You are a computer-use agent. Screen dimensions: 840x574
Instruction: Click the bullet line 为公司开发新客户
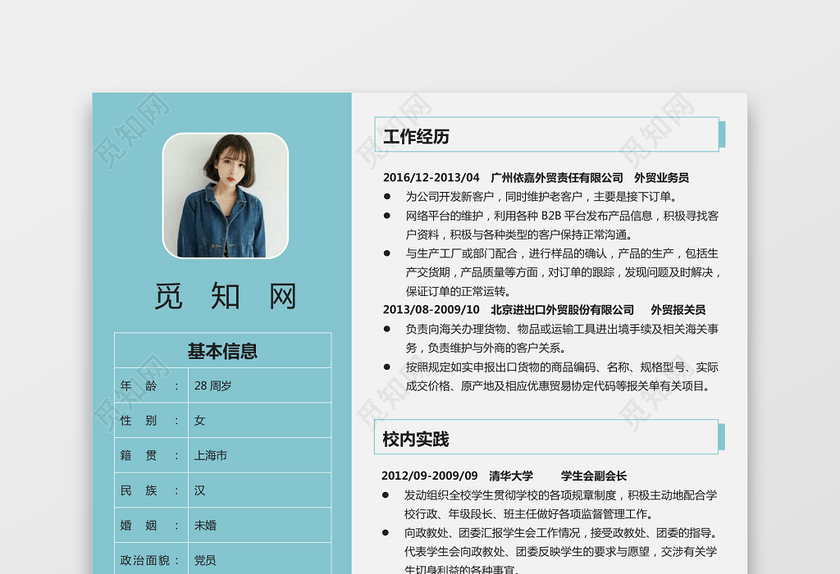tap(541, 197)
